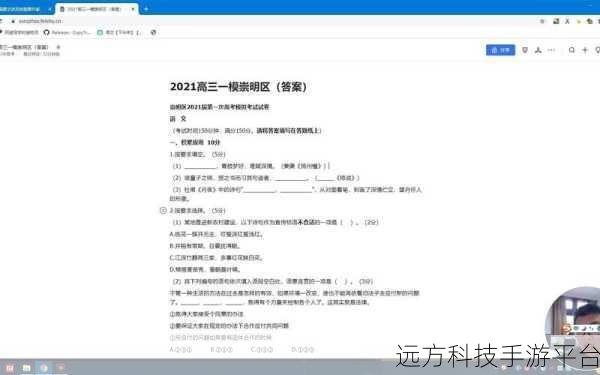This screenshot has height=375, width=600.
Task: Open the Chrome icon in the taskbar
Action: pyautogui.click(x=44, y=368)
